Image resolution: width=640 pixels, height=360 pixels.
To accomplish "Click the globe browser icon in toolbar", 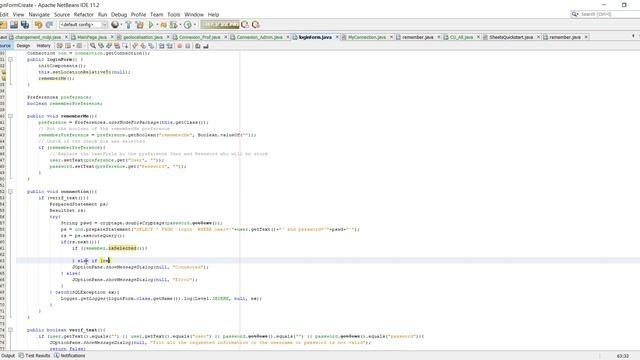I will 115,25.
